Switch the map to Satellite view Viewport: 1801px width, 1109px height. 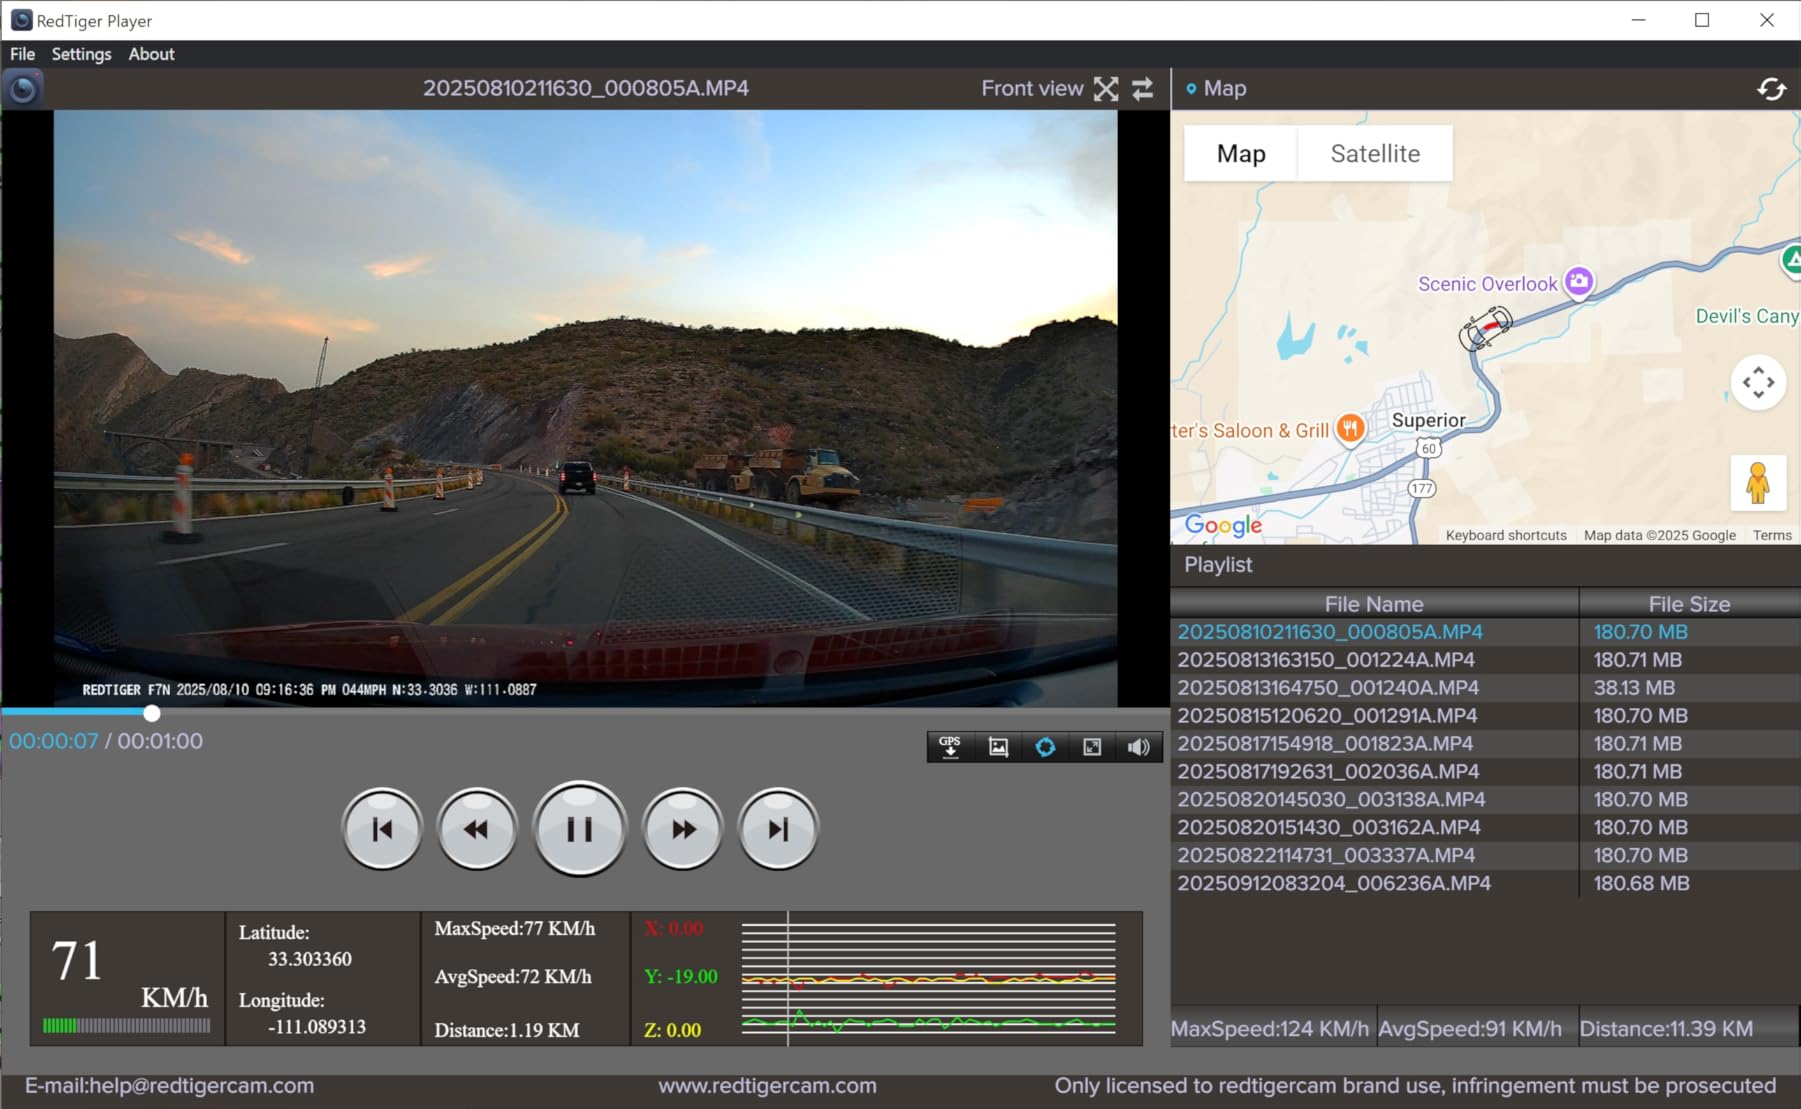1374,153
